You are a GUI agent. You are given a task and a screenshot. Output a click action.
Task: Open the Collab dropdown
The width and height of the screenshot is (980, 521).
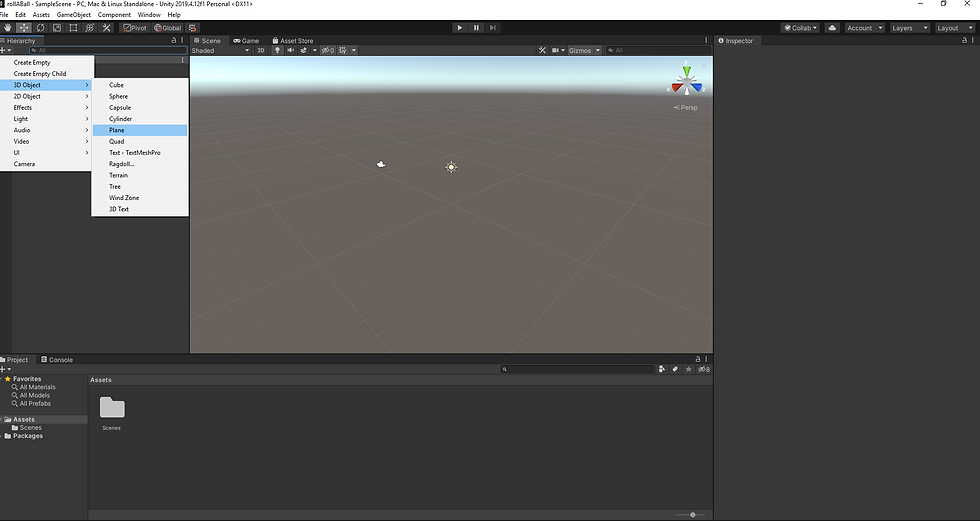pyautogui.click(x=800, y=27)
